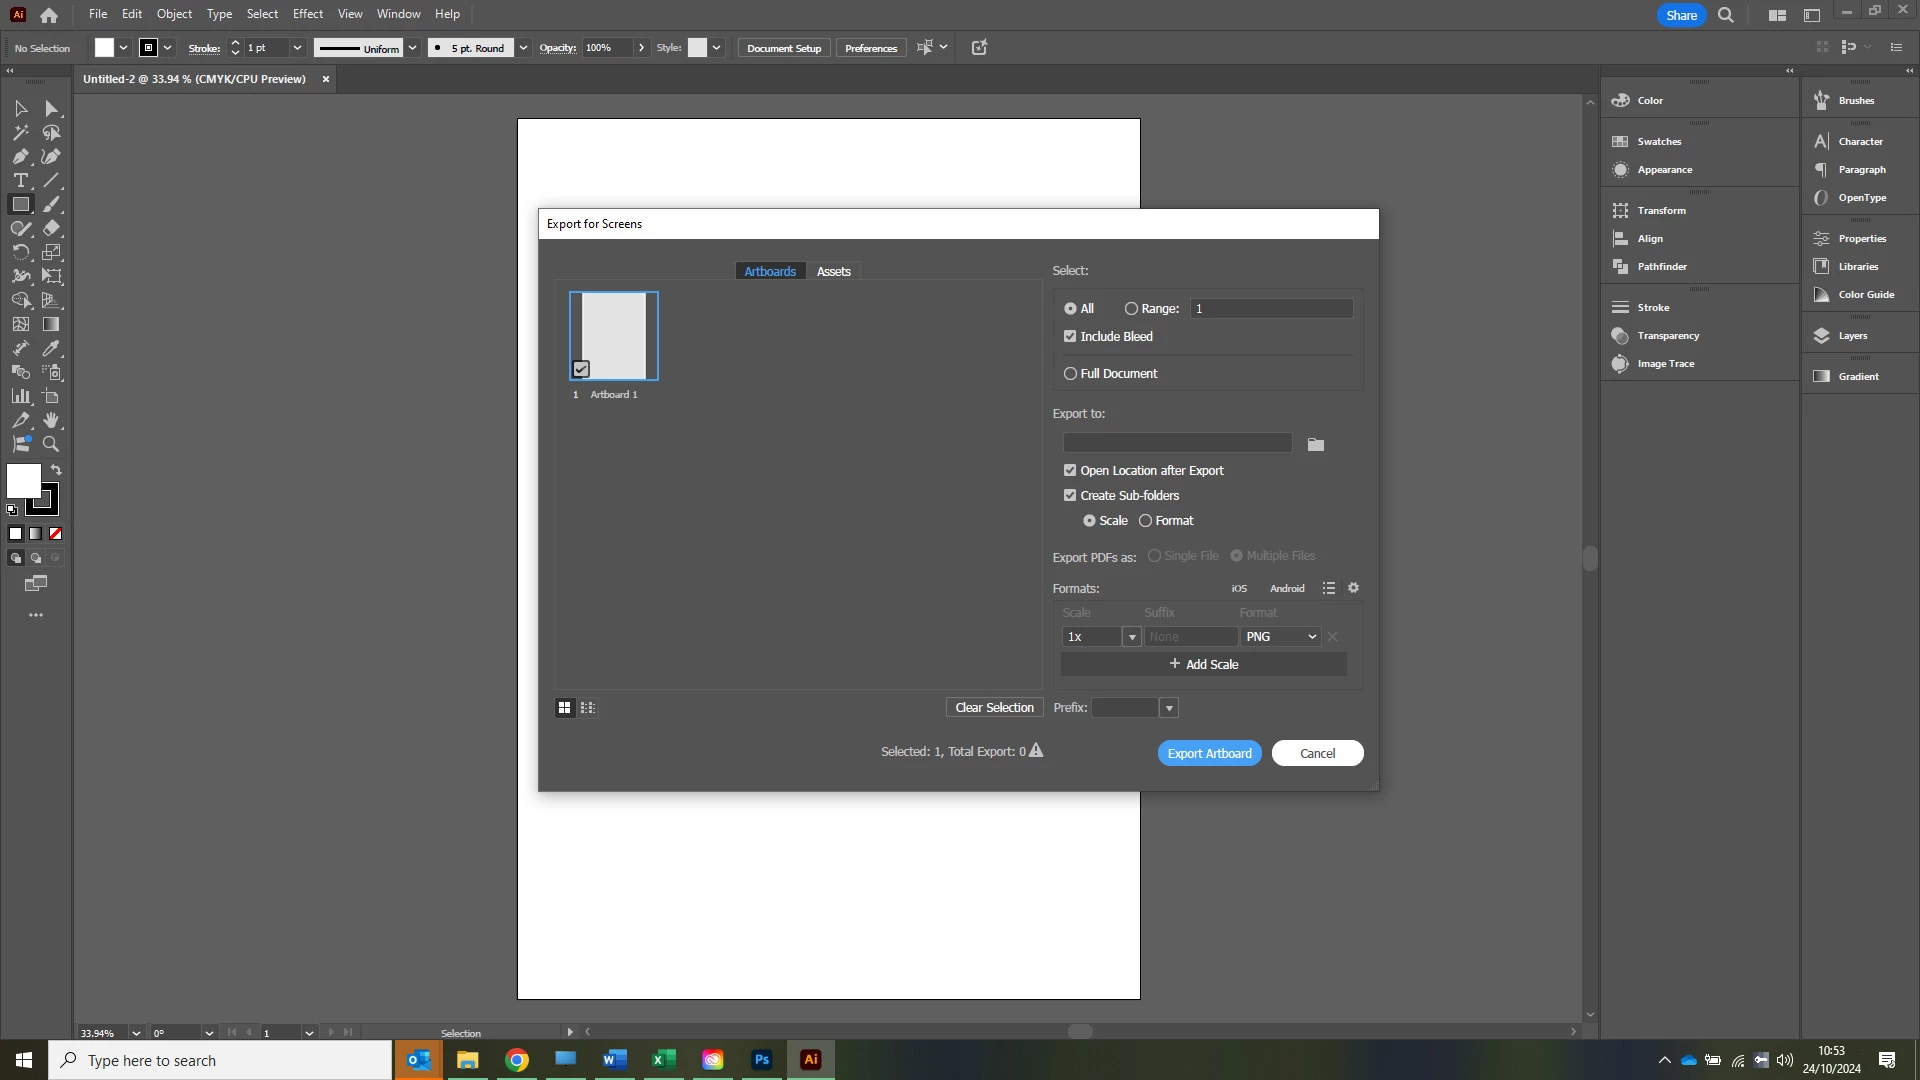
Task: Select the Full Document radio button
Action: 1070,374
